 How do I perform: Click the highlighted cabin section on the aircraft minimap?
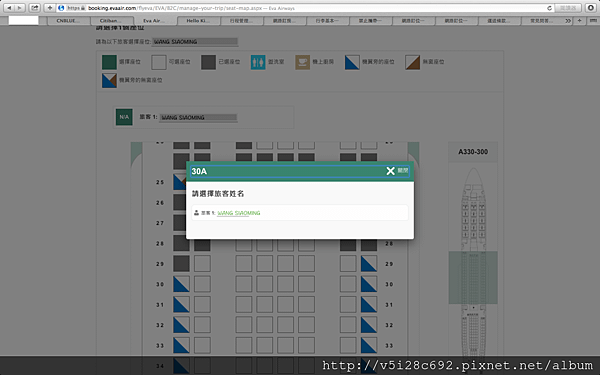pyautogui.click(x=473, y=277)
